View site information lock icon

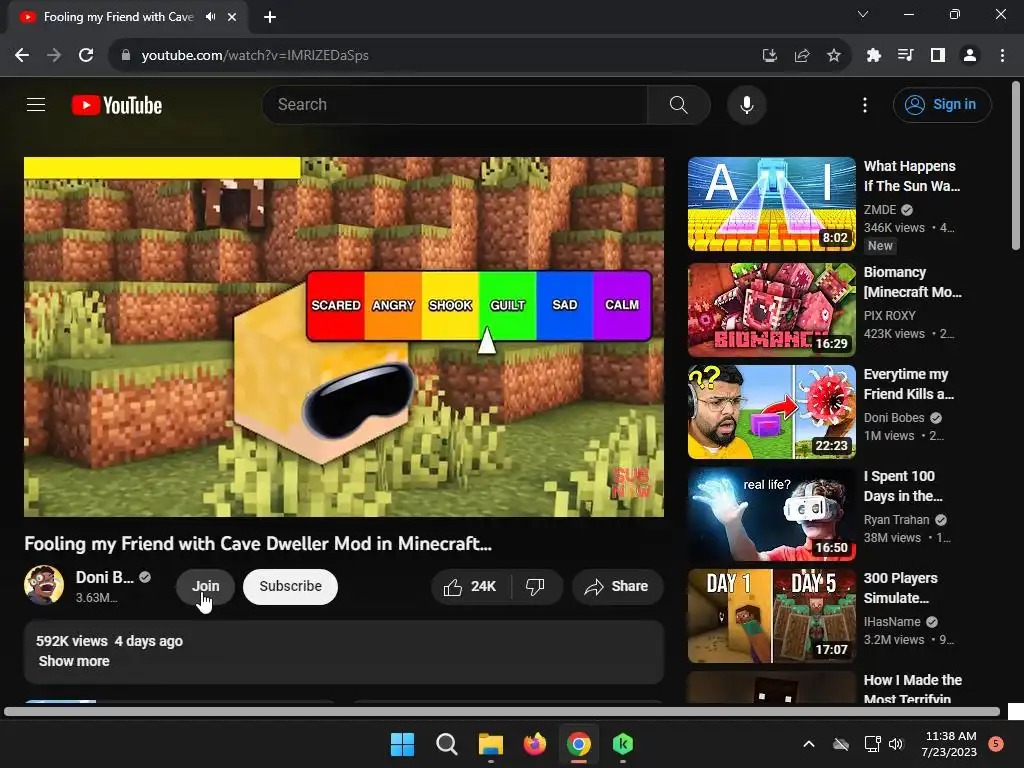coord(126,56)
